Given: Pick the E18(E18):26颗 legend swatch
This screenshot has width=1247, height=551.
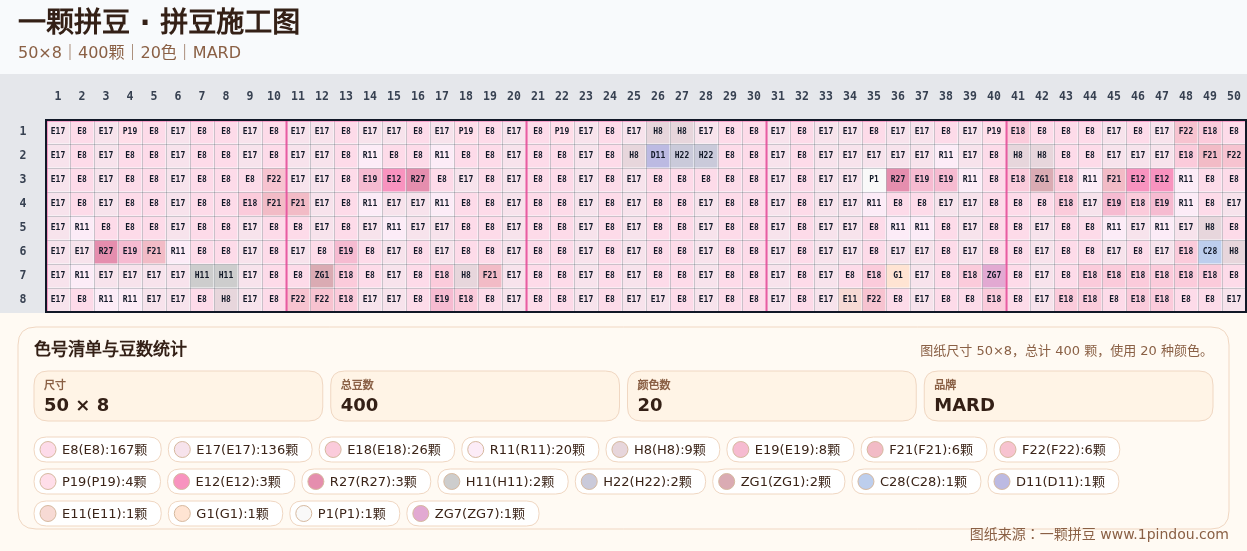Looking at the screenshot, I should [x=387, y=450].
